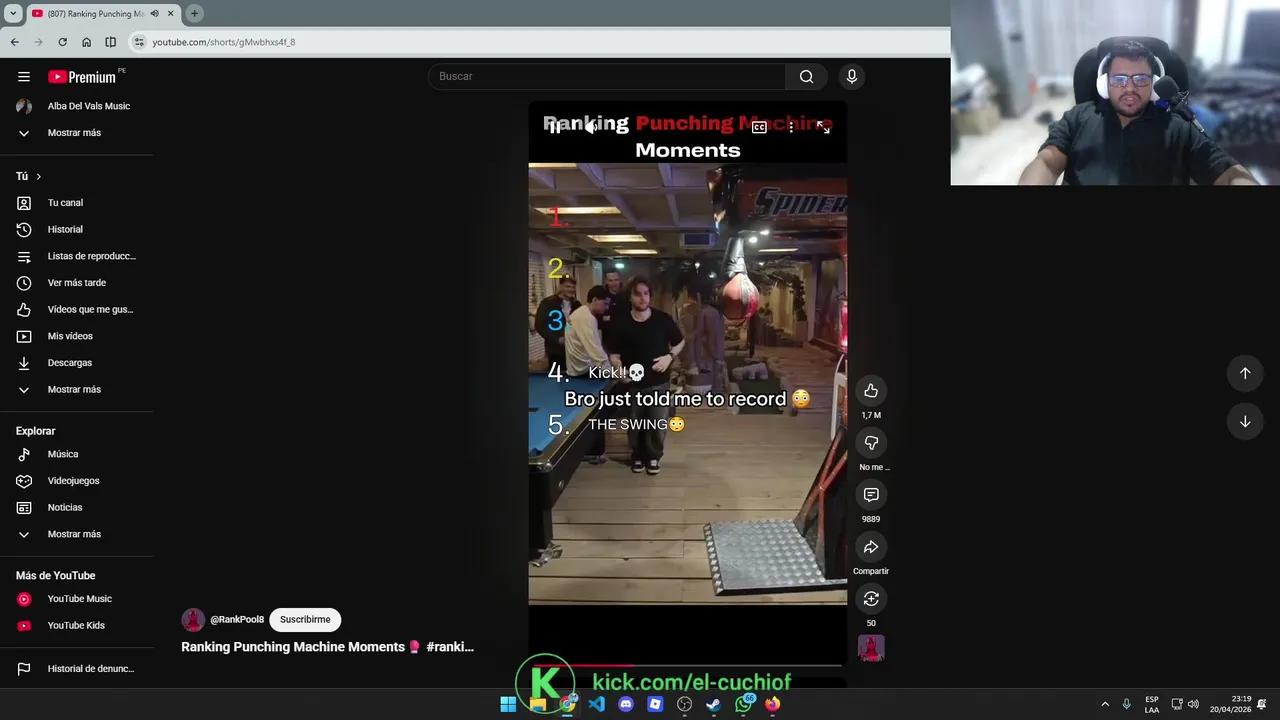1280x720 pixels.
Task: Switch the ESP LAA keyboard language
Action: [x=1152, y=704]
